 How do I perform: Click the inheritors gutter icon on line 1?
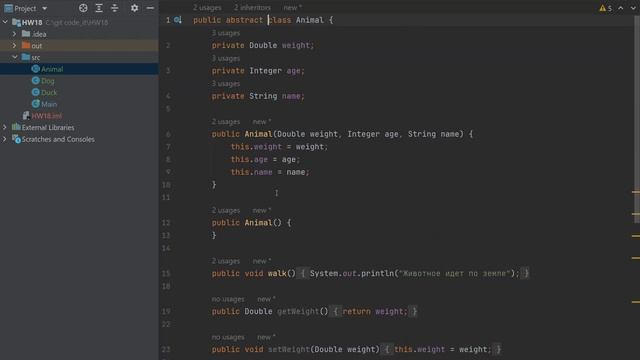tap(178, 20)
